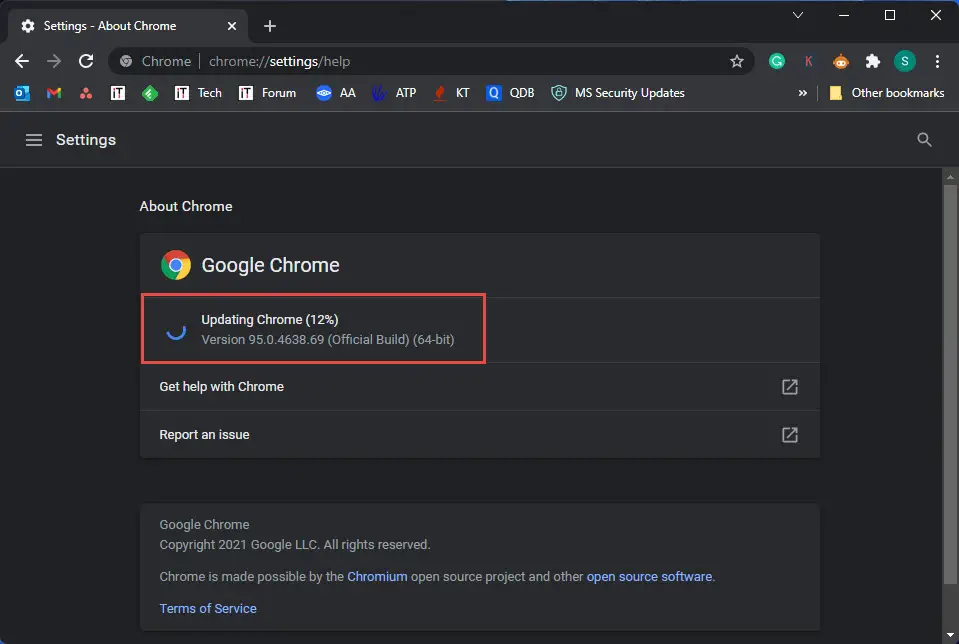Click the About Chrome heading

point(186,206)
